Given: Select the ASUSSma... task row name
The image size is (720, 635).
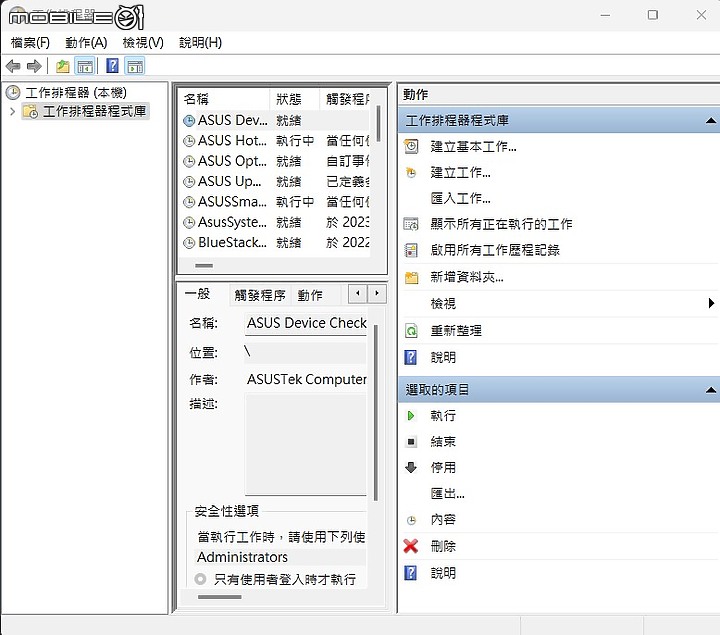Looking at the screenshot, I should pos(232,202).
